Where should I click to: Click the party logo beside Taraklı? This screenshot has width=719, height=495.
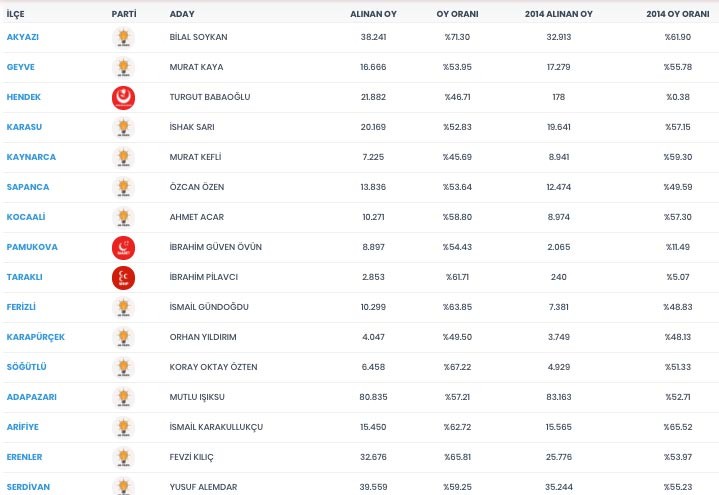(125, 277)
